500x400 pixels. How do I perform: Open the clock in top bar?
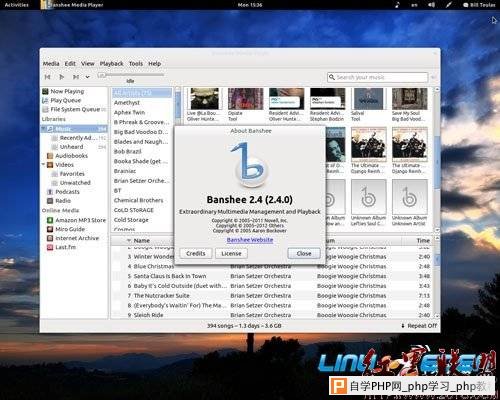coord(250,5)
